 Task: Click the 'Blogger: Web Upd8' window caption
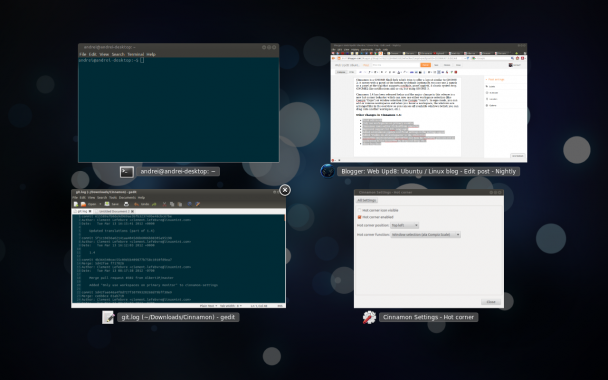[428, 171]
